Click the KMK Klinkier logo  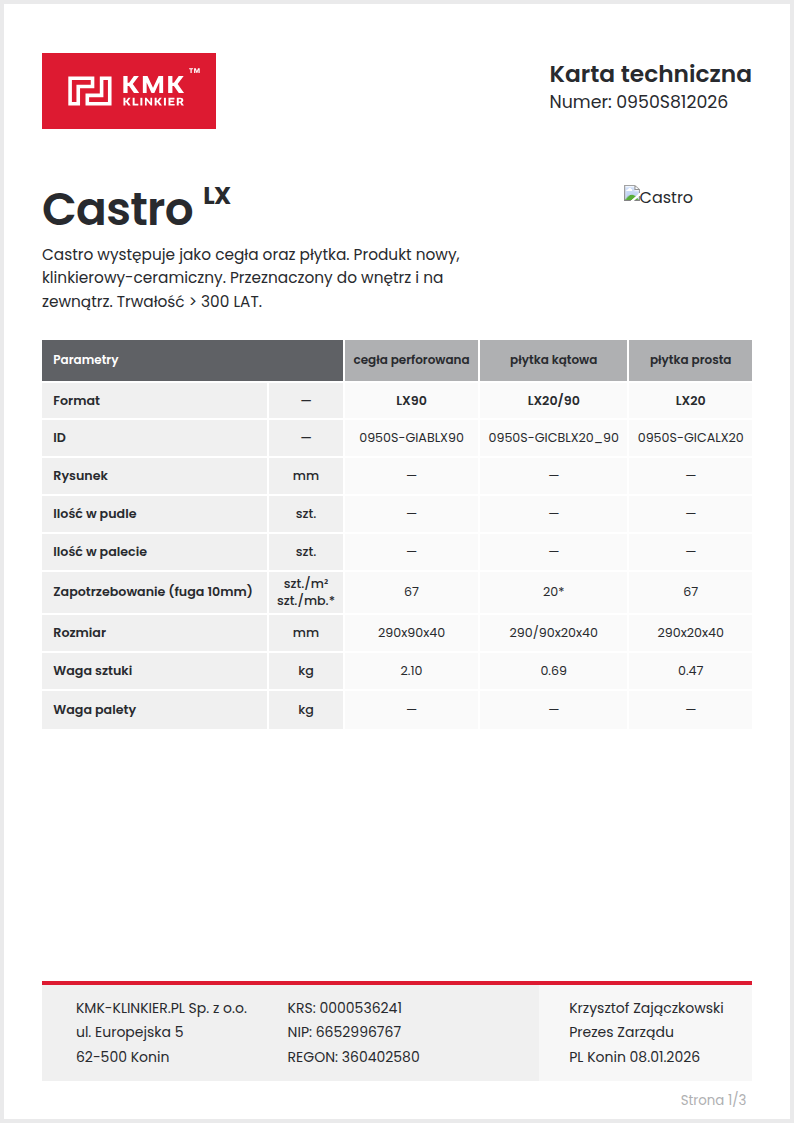tap(129, 91)
